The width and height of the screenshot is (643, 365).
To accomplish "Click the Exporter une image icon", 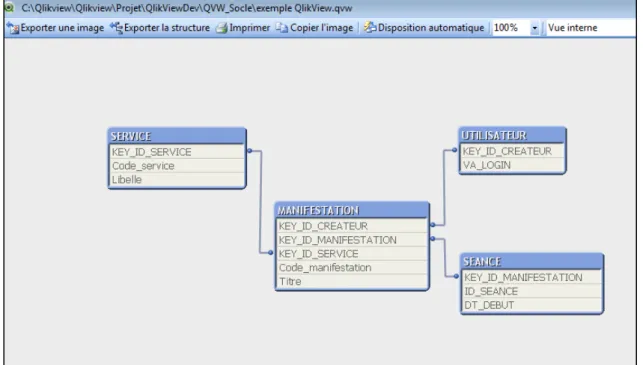I will (x=13, y=28).
